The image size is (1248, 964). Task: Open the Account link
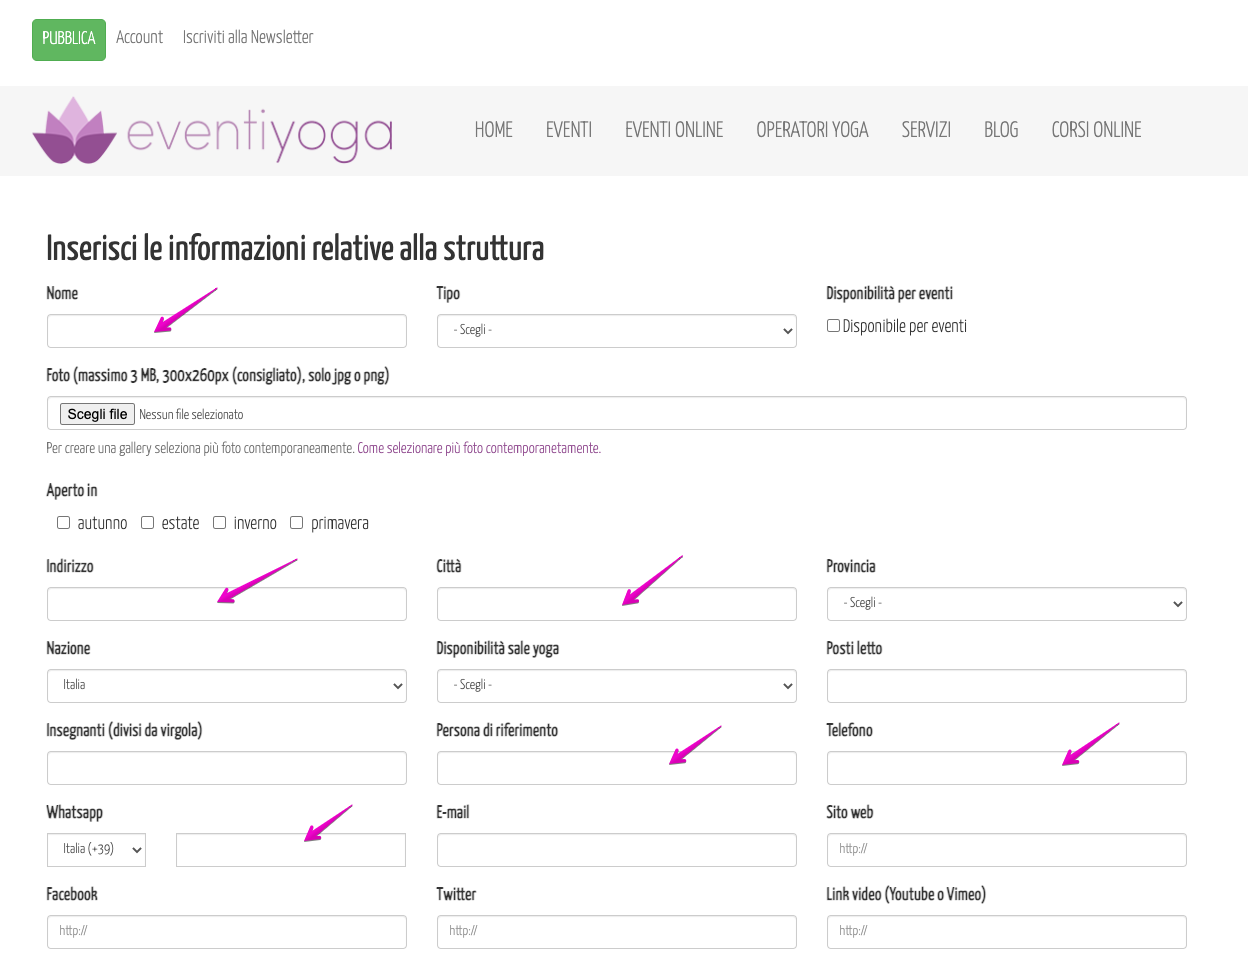tap(139, 38)
